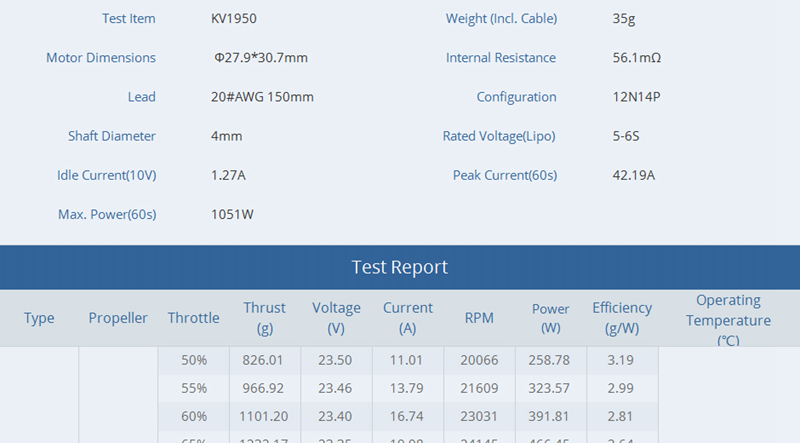Click the Throttle column header
The image size is (800, 443).
(x=193, y=318)
